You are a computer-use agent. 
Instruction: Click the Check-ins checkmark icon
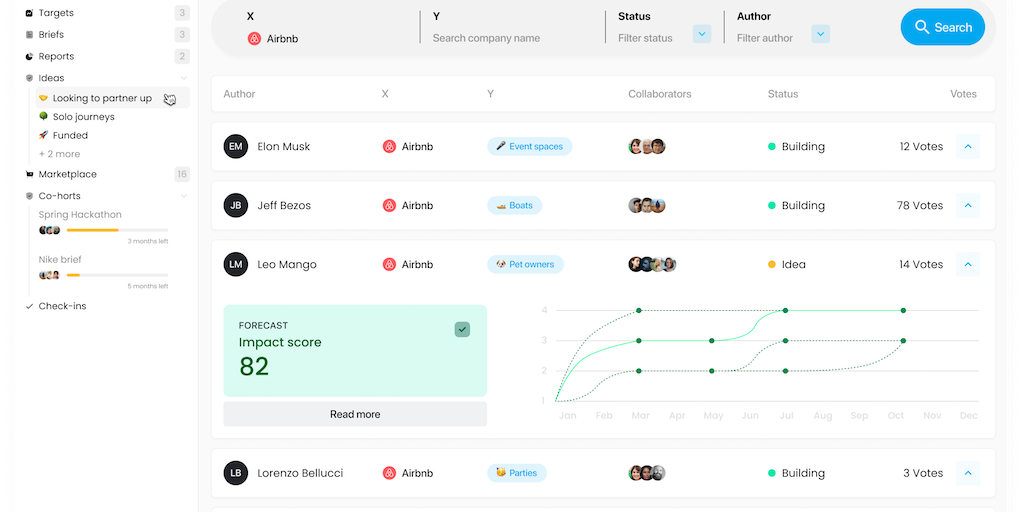click(29, 306)
